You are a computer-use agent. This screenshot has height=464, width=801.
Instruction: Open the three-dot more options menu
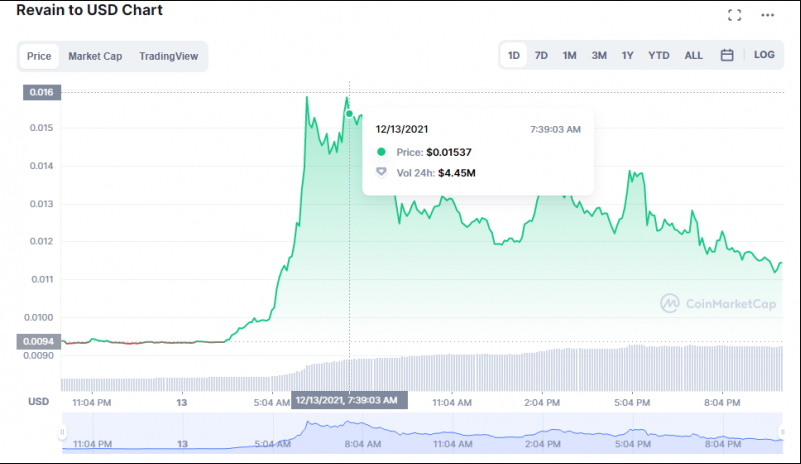pos(767,15)
